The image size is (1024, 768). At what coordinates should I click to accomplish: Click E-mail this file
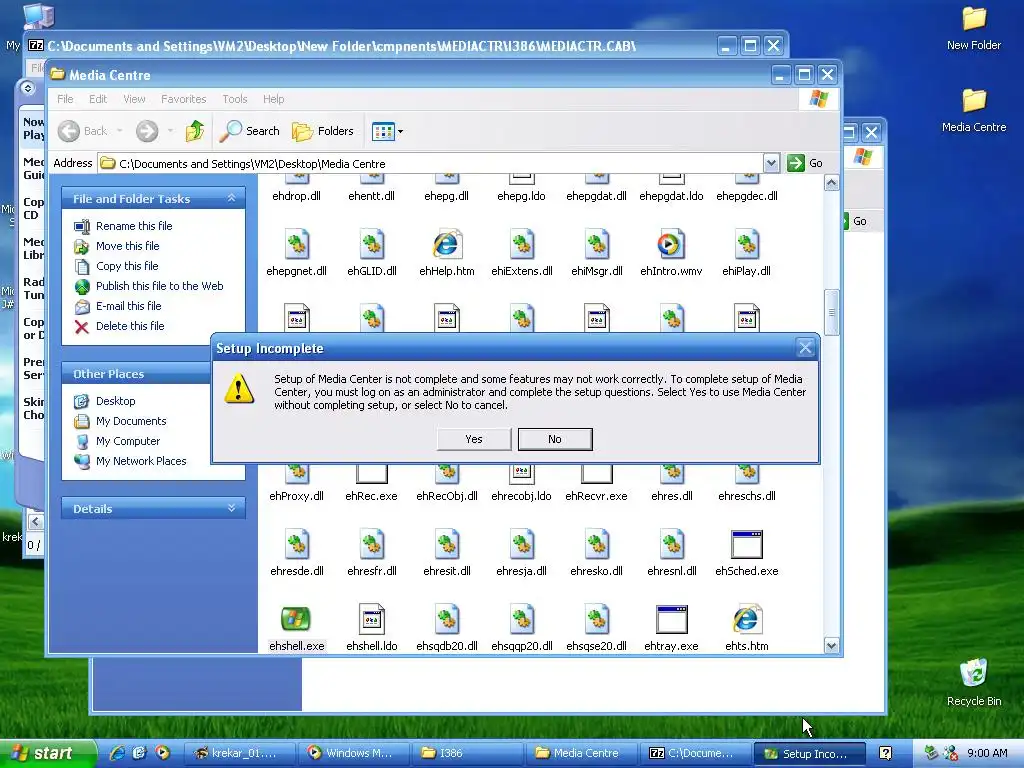pyautogui.click(x=128, y=306)
